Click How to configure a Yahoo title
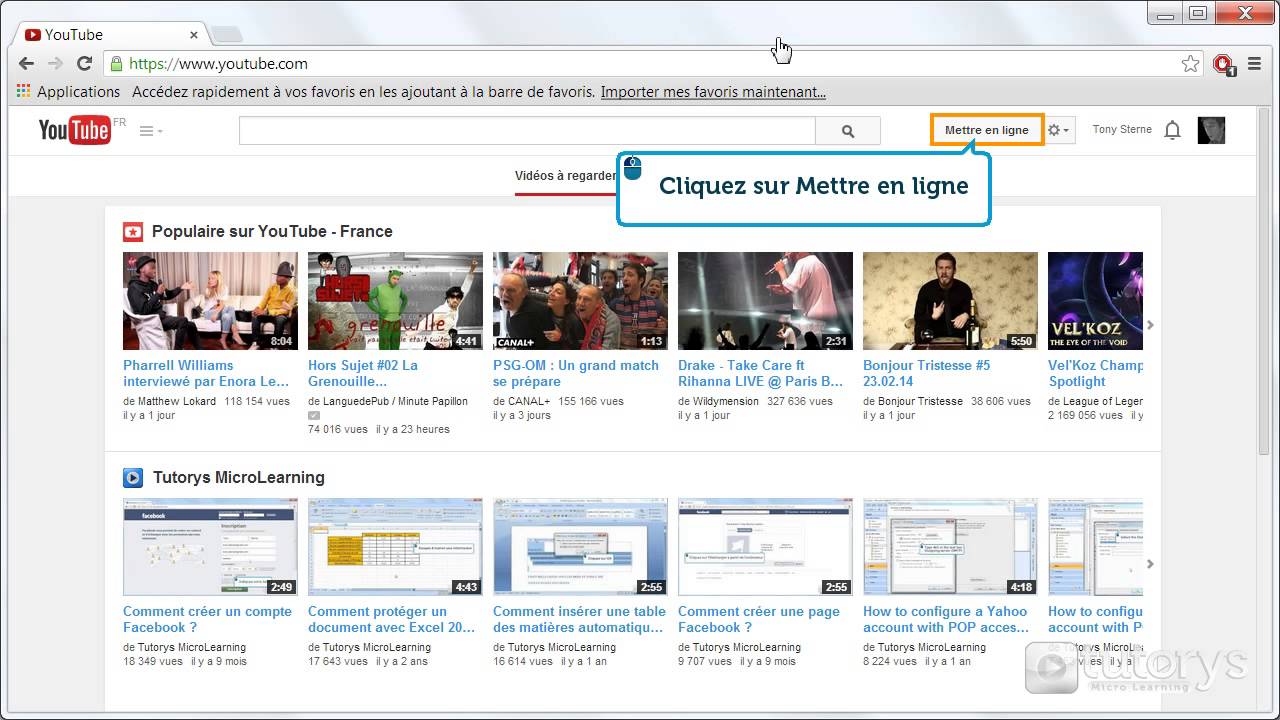 pos(946,619)
